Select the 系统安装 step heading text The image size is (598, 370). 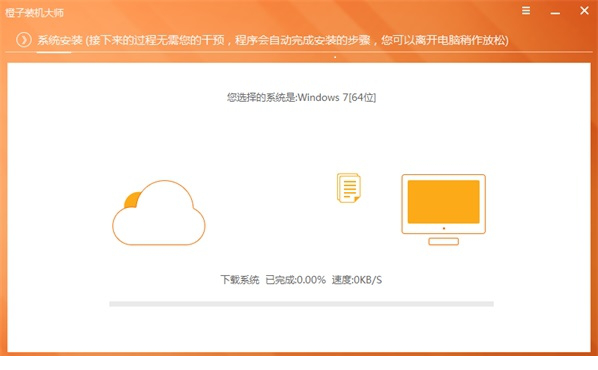click(x=59, y=40)
